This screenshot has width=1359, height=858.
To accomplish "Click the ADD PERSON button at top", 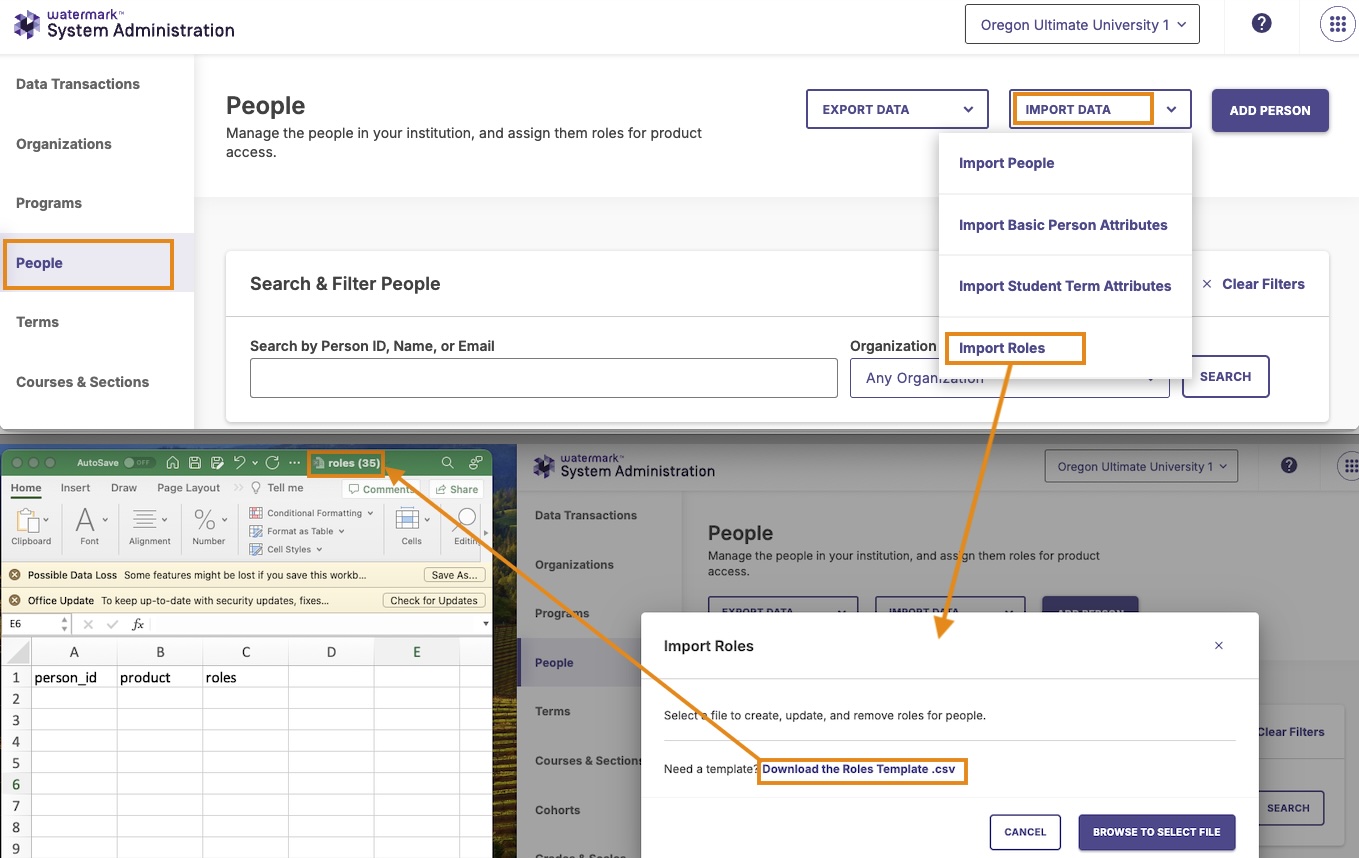I will [x=1270, y=110].
